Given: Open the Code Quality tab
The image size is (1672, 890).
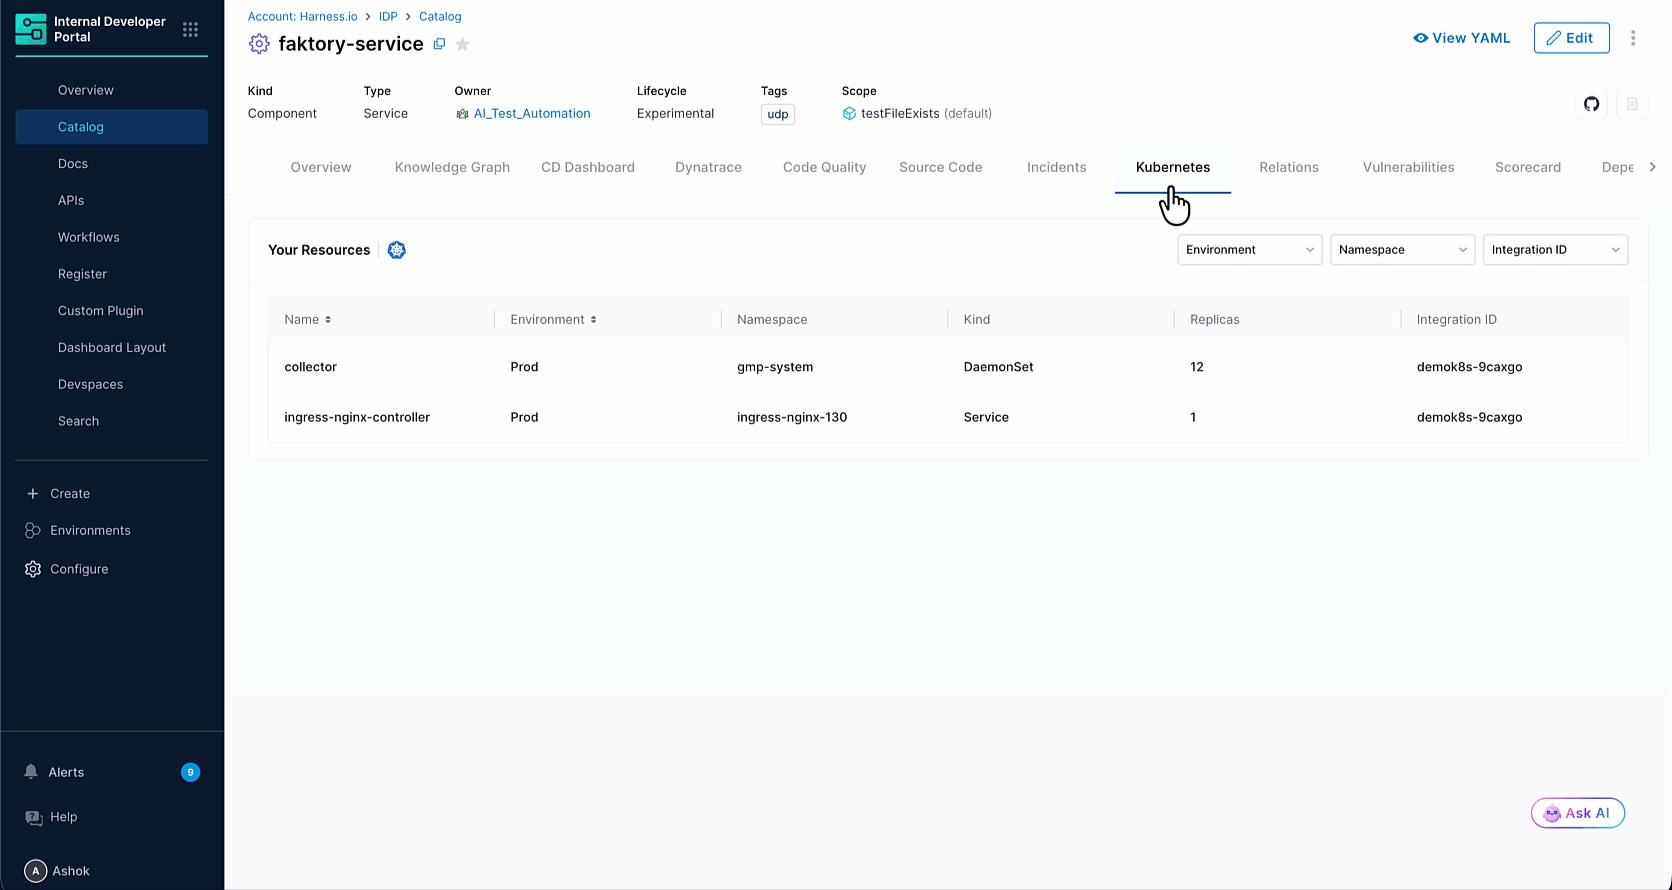Looking at the screenshot, I should [824, 167].
